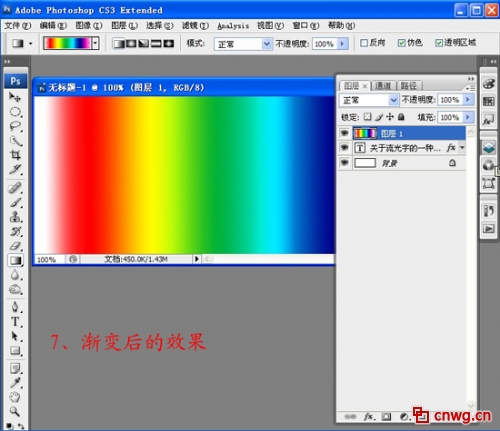Toggle the Dither (仿色) checkbox
Screen dimensions: 500x431
click(402, 43)
